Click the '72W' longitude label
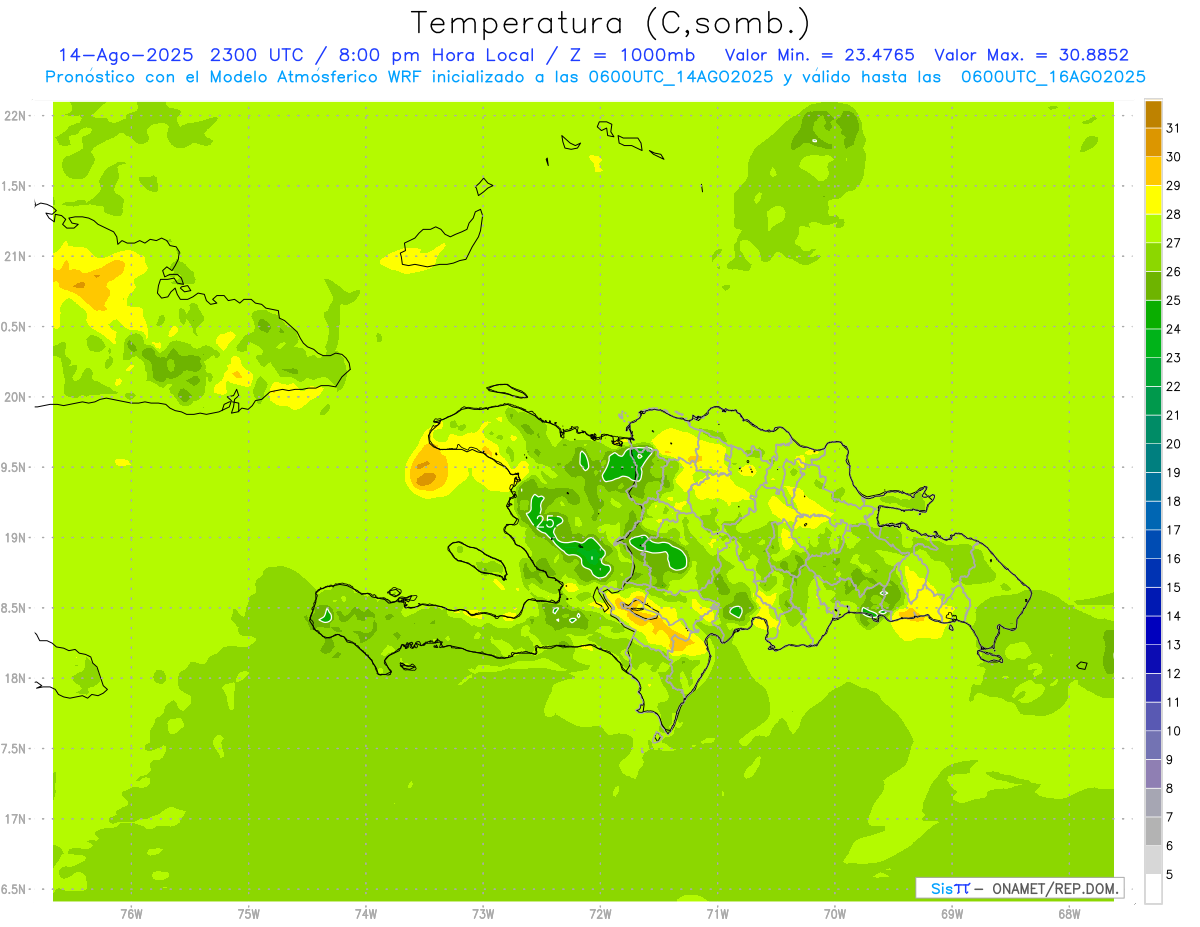1200x927 pixels. [x=600, y=913]
